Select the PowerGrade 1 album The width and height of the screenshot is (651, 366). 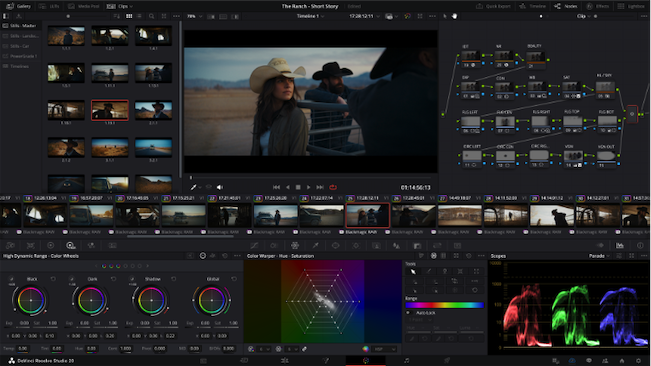coord(21,56)
